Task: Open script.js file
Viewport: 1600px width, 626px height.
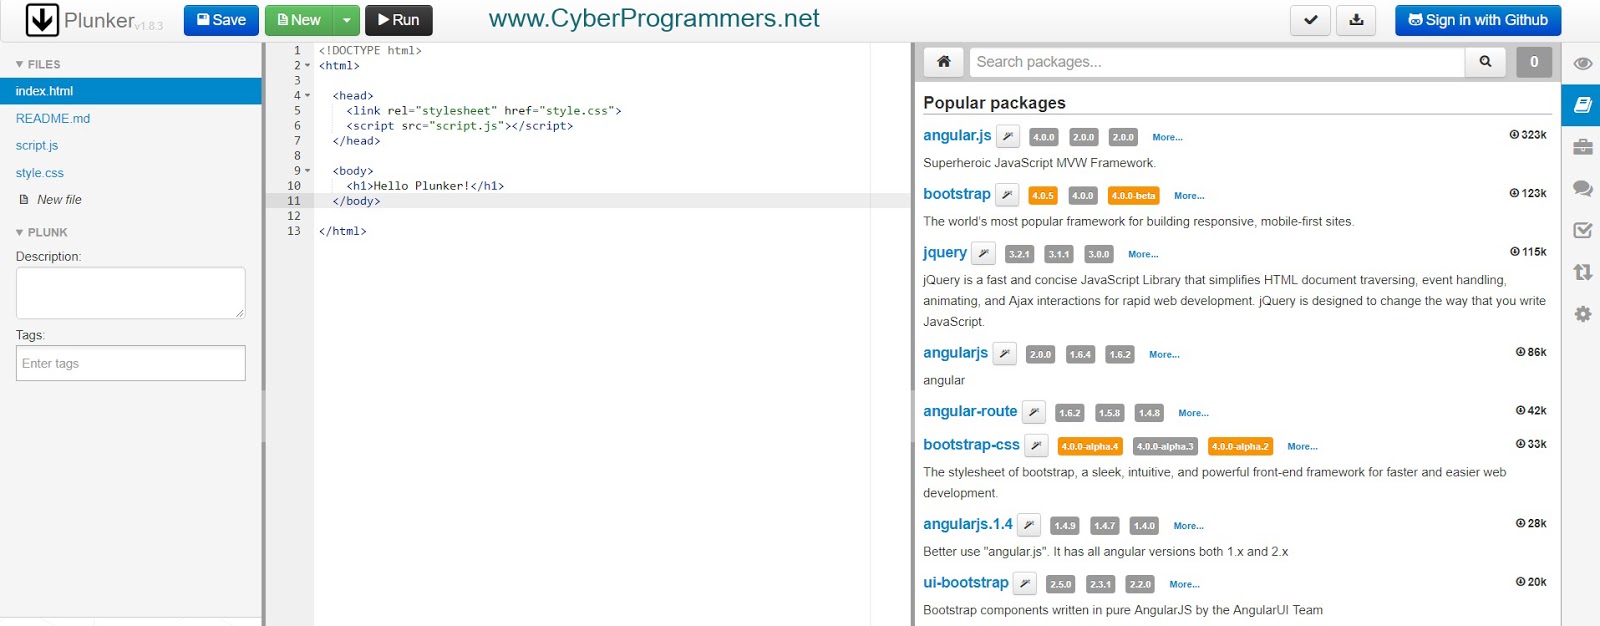Action: [x=37, y=145]
